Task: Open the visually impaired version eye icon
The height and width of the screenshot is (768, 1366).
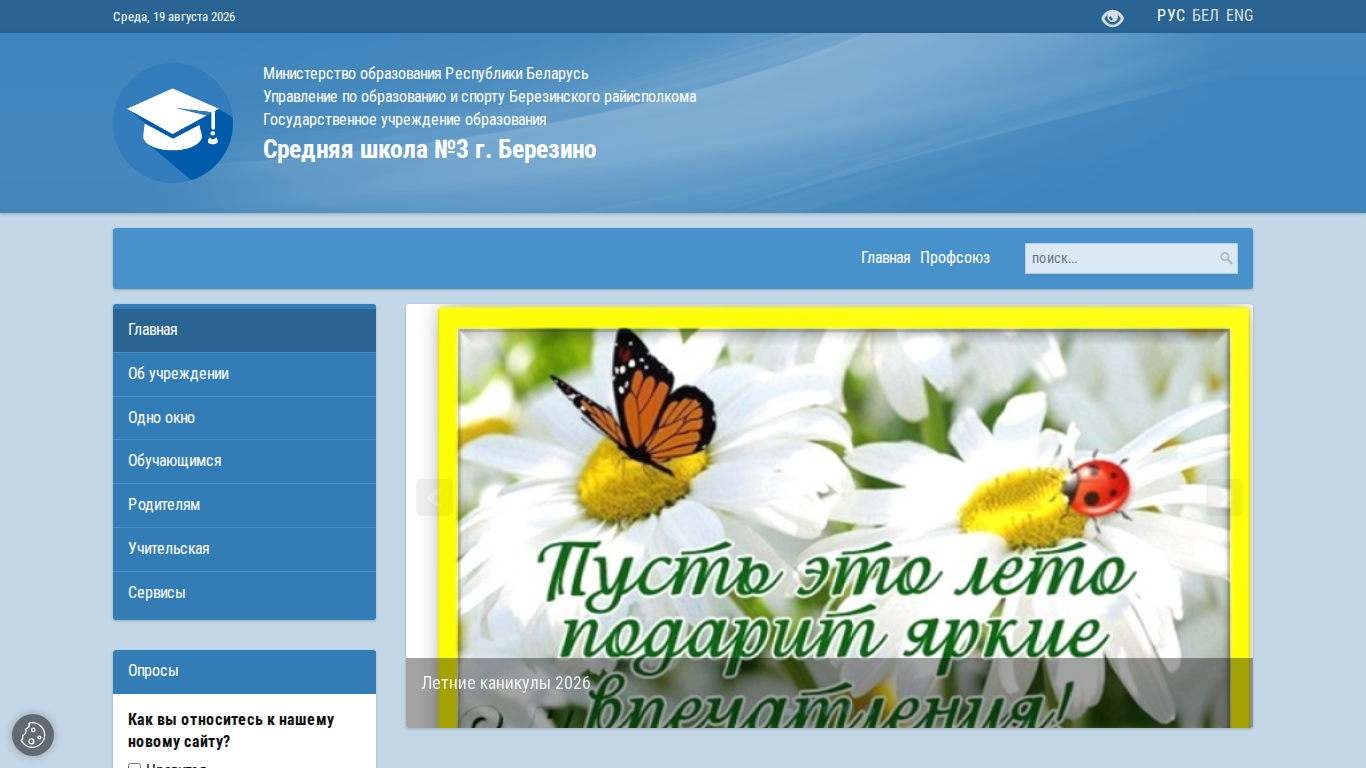Action: pos(1112,18)
